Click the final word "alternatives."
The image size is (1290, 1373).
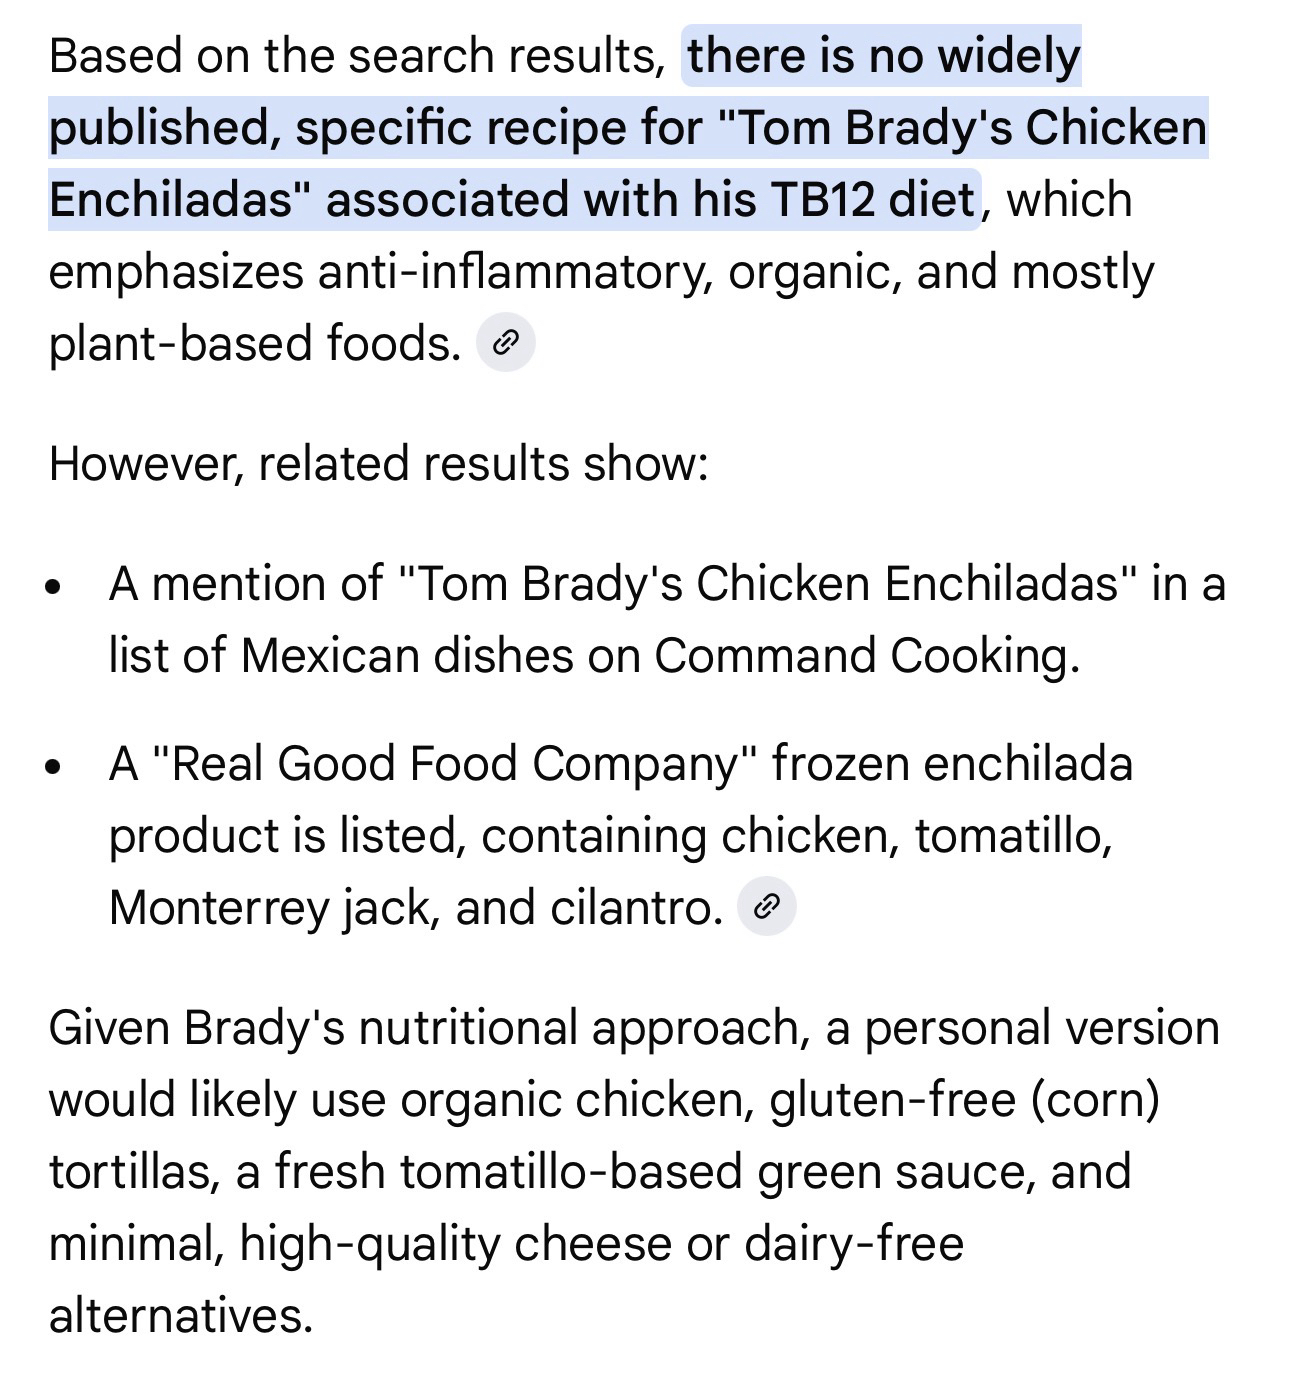(181, 1316)
